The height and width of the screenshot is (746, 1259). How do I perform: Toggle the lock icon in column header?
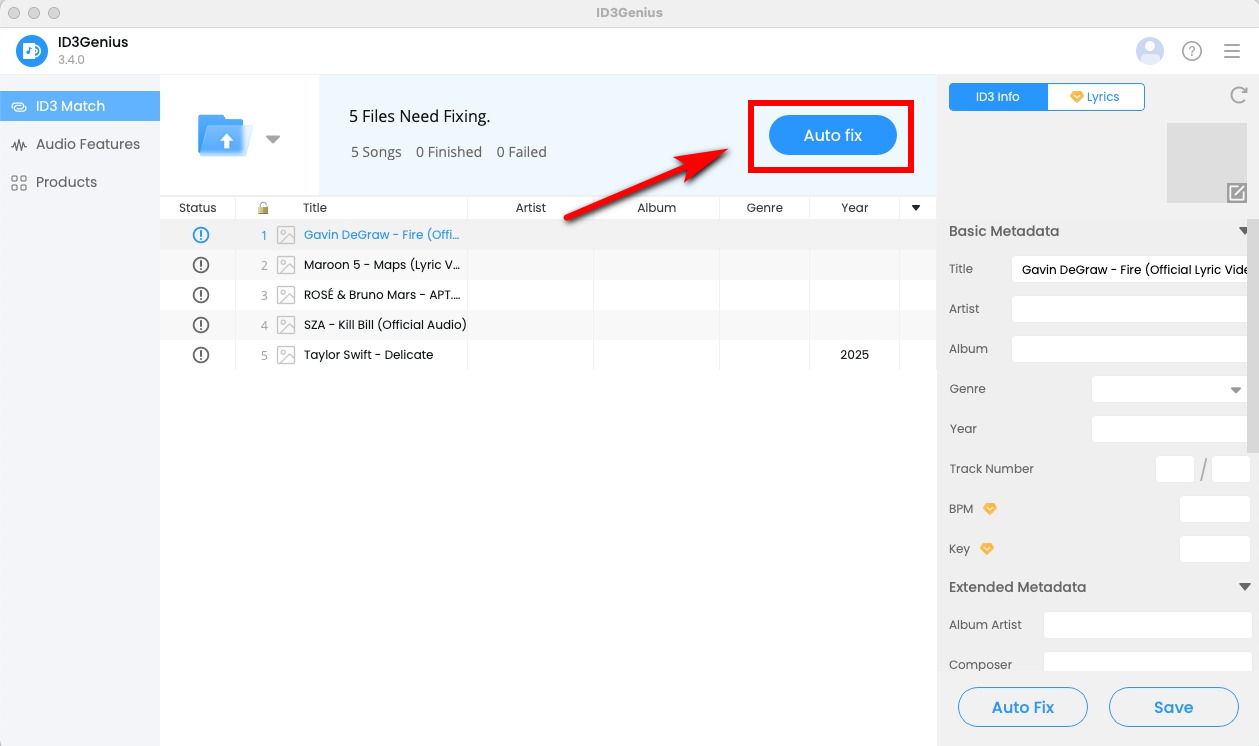(x=263, y=208)
